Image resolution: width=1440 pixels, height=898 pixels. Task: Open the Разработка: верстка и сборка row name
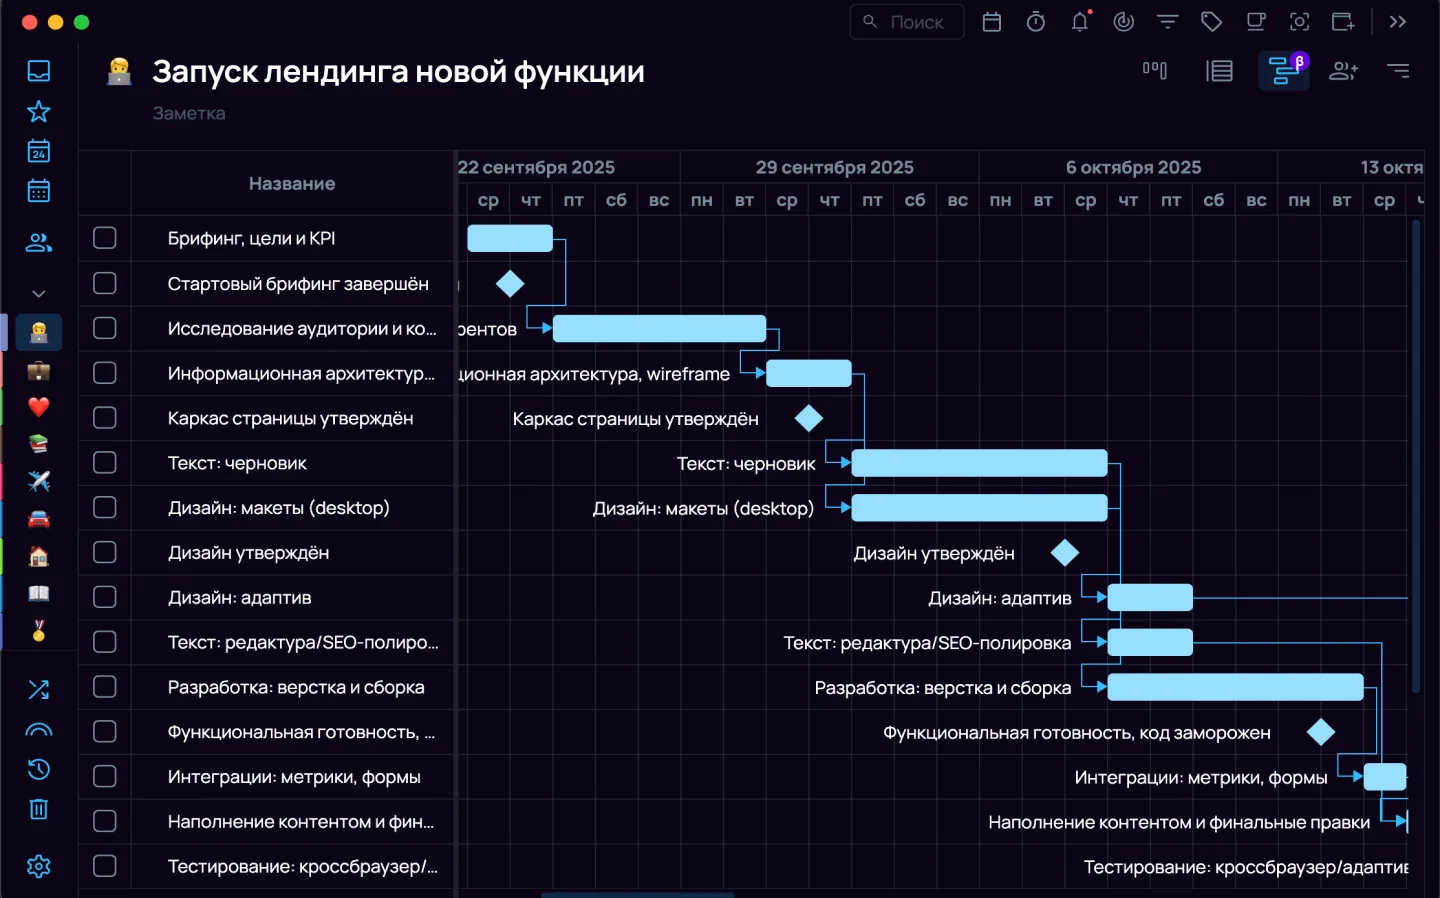(x=296, y=687)
